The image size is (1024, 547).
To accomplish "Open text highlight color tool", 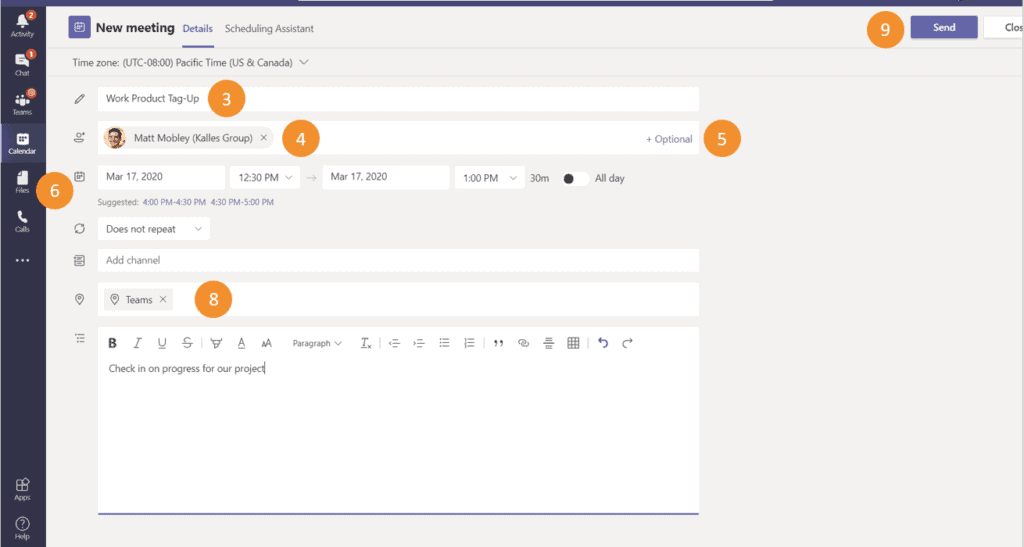I will [216, 343].
